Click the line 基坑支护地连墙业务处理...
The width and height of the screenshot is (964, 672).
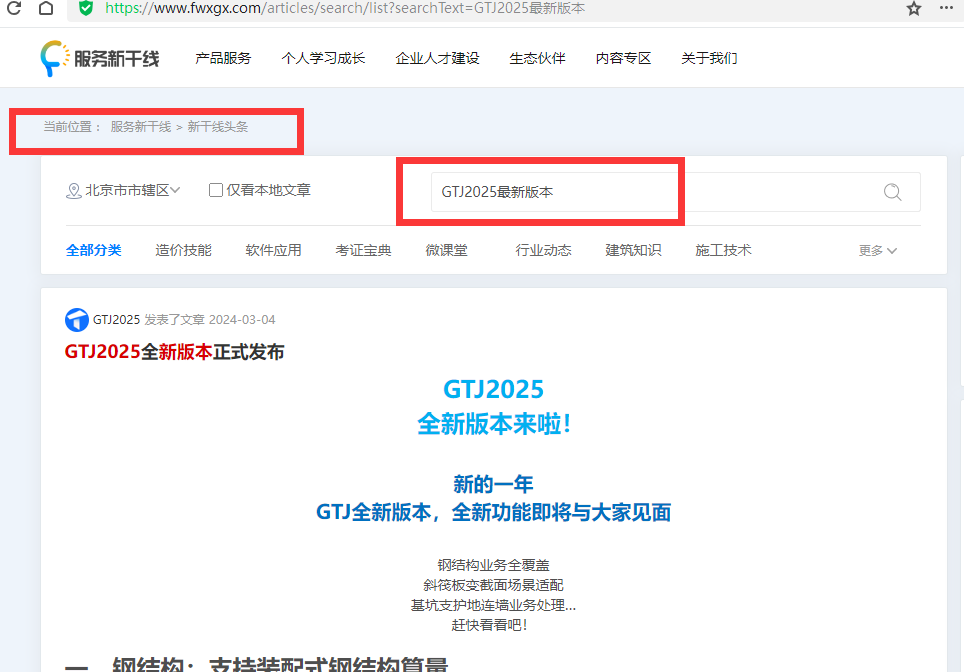(493, 606)
